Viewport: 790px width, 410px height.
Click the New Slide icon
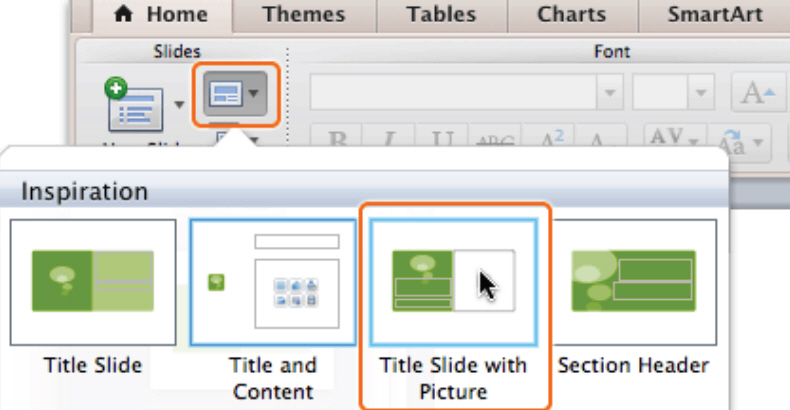tap(135, 105)
